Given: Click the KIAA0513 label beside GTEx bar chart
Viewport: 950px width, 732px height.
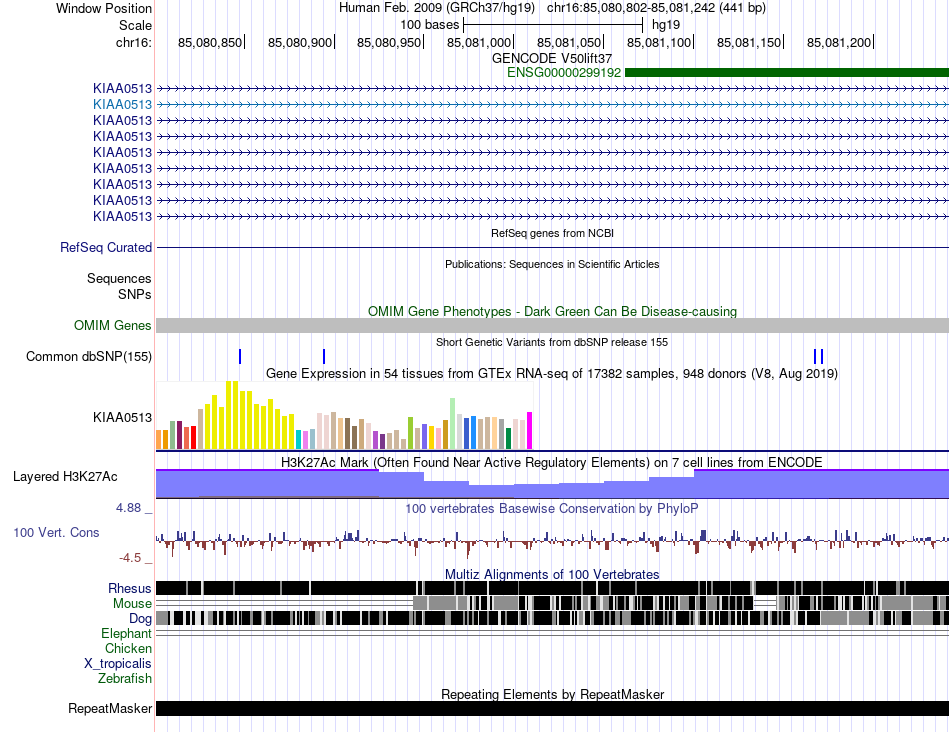Looking at the screenshot, I should point(122,418).
